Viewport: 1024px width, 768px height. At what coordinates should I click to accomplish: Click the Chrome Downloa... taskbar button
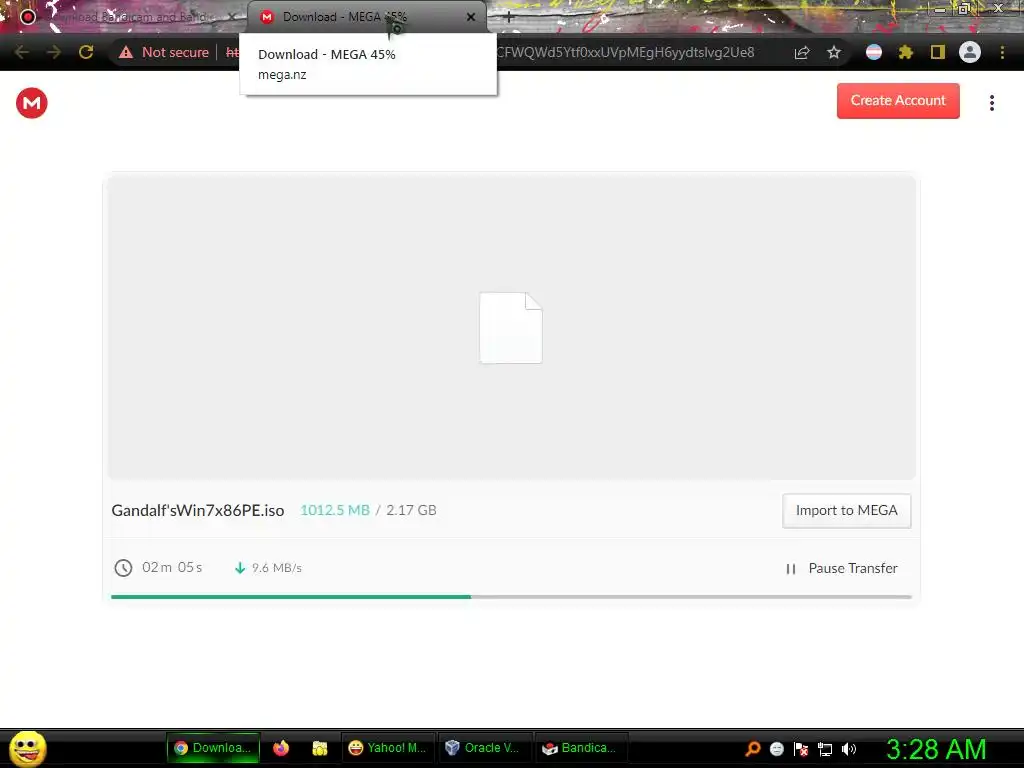[x=213, y=748]
